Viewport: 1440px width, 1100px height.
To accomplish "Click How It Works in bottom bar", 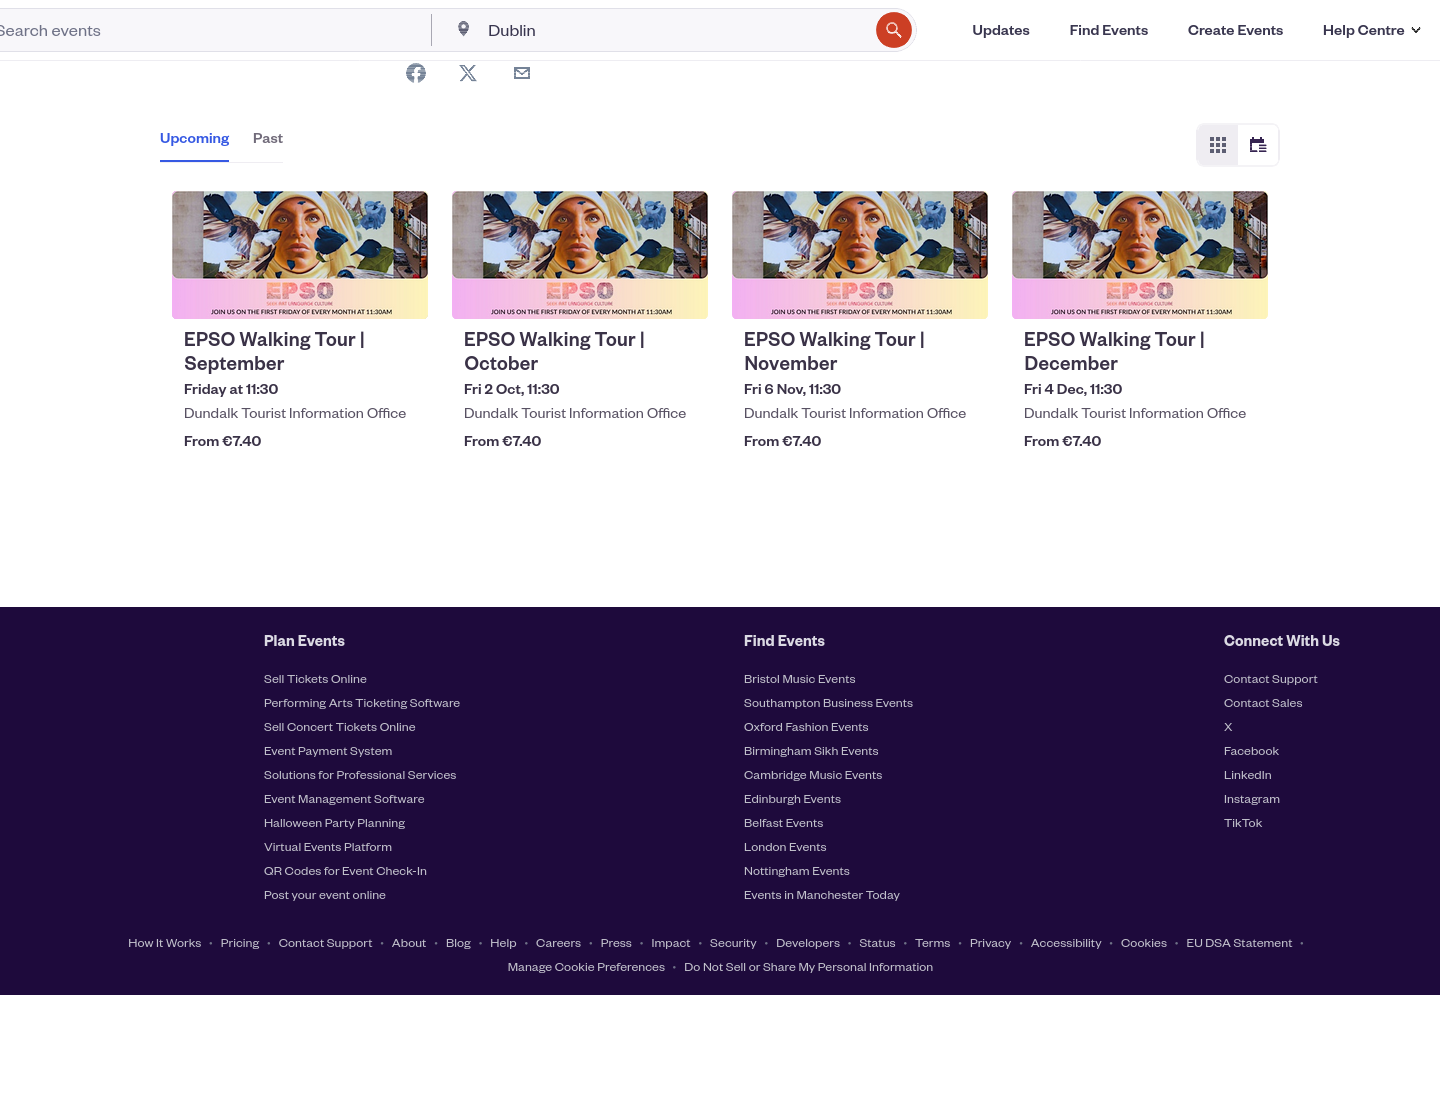I will tap(165, 943).
